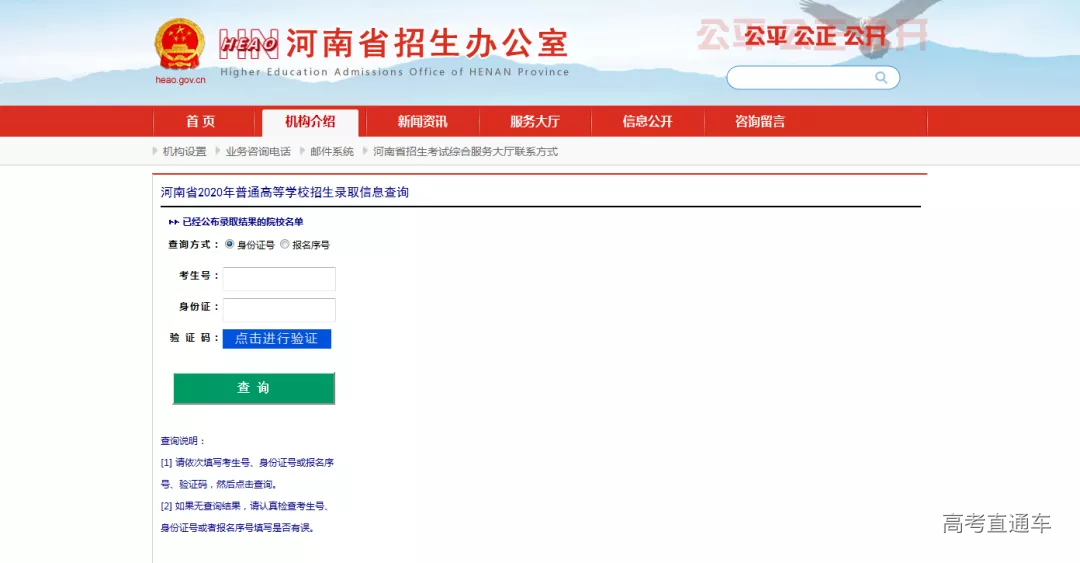Click the magnifier search icon
Screen dimensions: 1080x563
click(881, 77)
